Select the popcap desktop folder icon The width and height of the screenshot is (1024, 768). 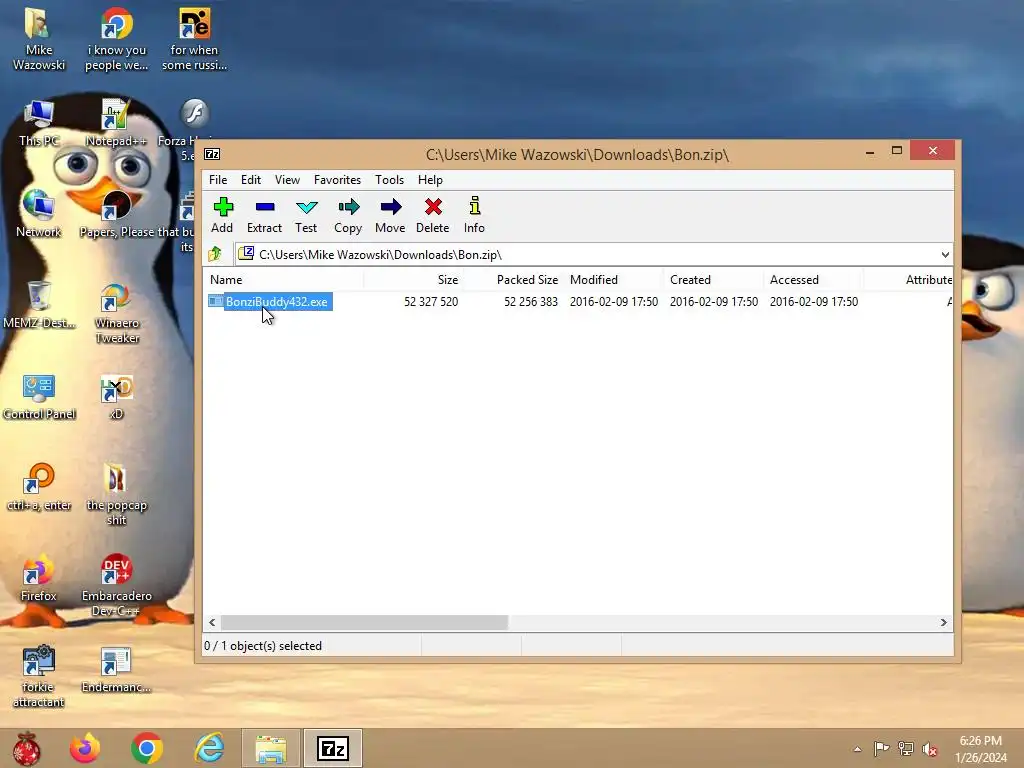point(117,495)
